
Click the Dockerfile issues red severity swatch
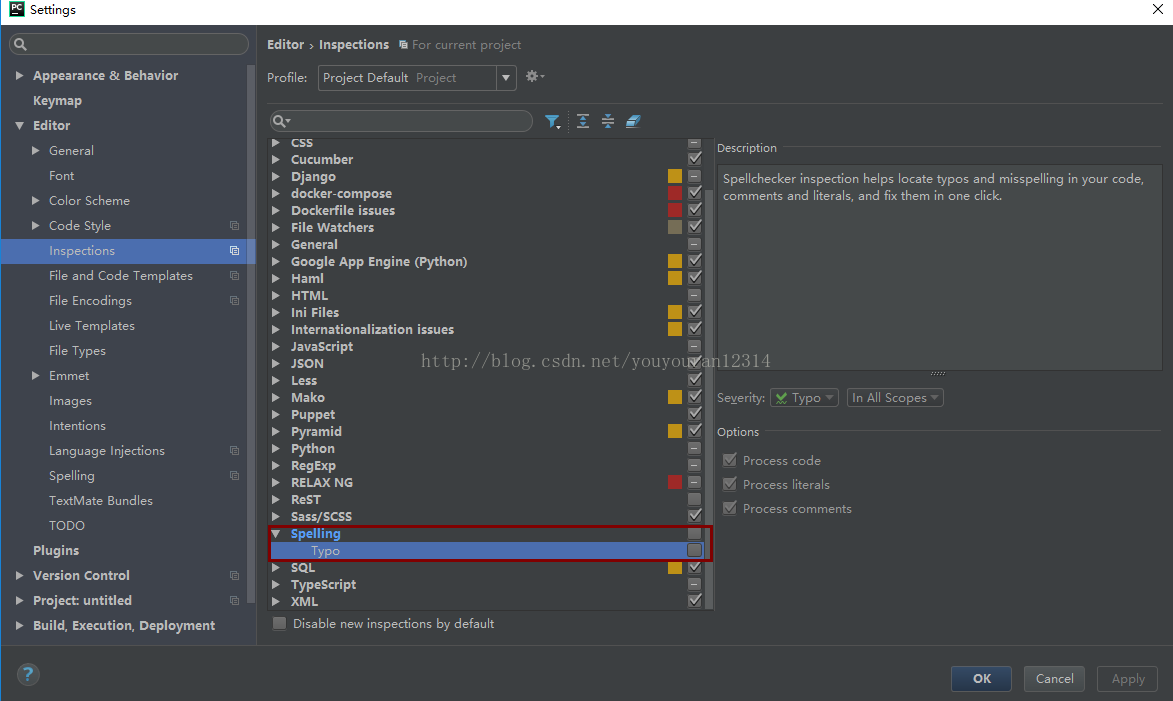[675, 210]
